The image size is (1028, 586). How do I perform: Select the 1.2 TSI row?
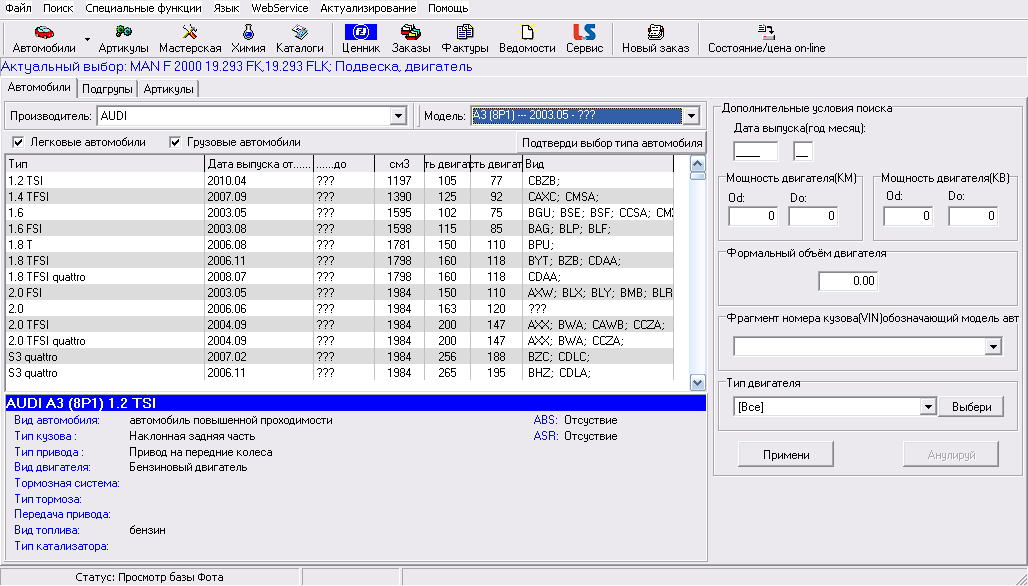340,180
